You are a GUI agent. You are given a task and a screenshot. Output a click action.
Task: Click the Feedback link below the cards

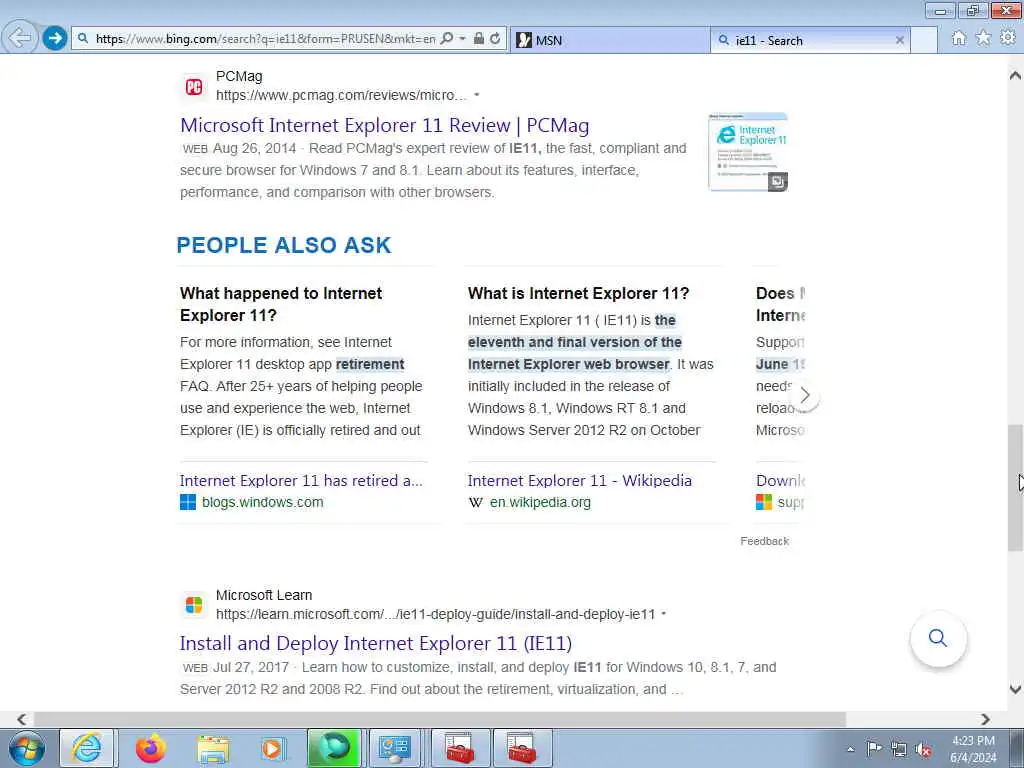[x=764, y=541]
